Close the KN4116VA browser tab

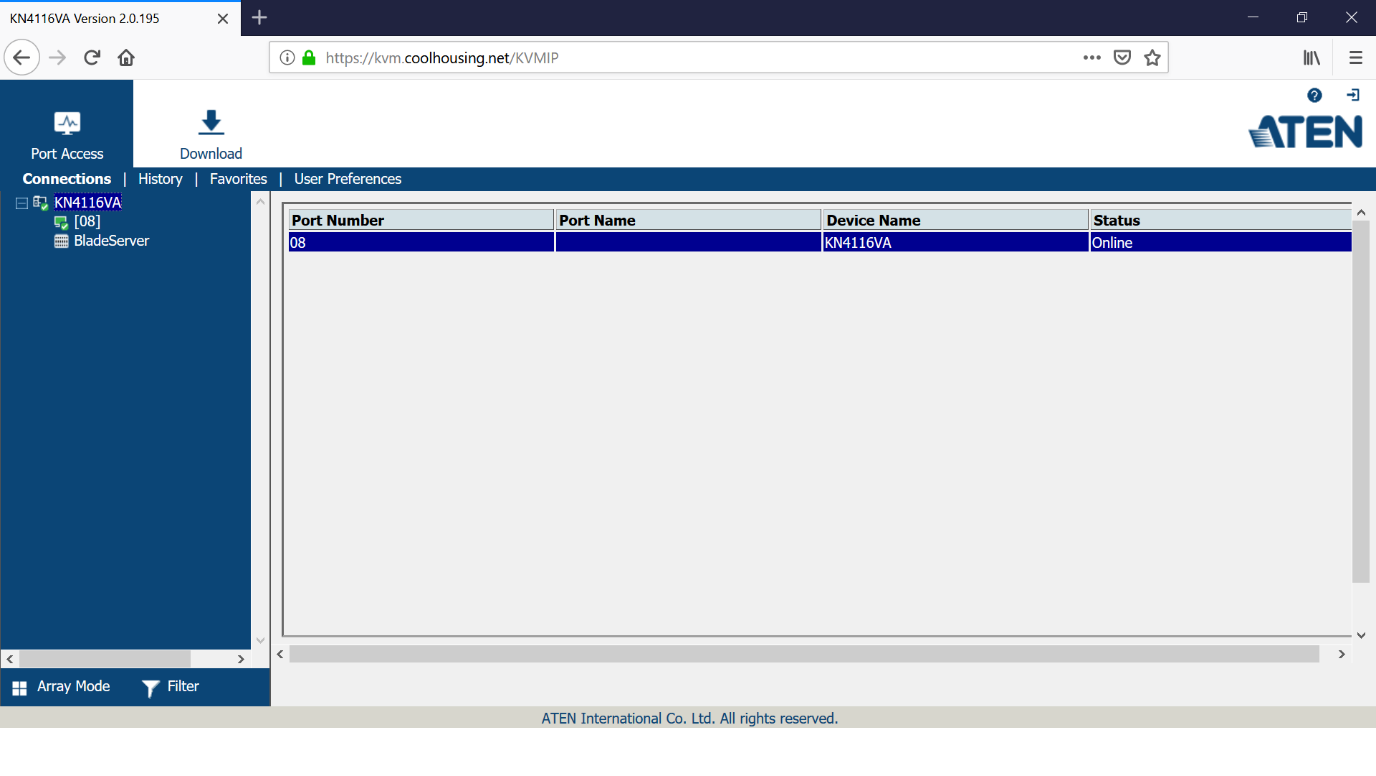click(x=223, y=18)
